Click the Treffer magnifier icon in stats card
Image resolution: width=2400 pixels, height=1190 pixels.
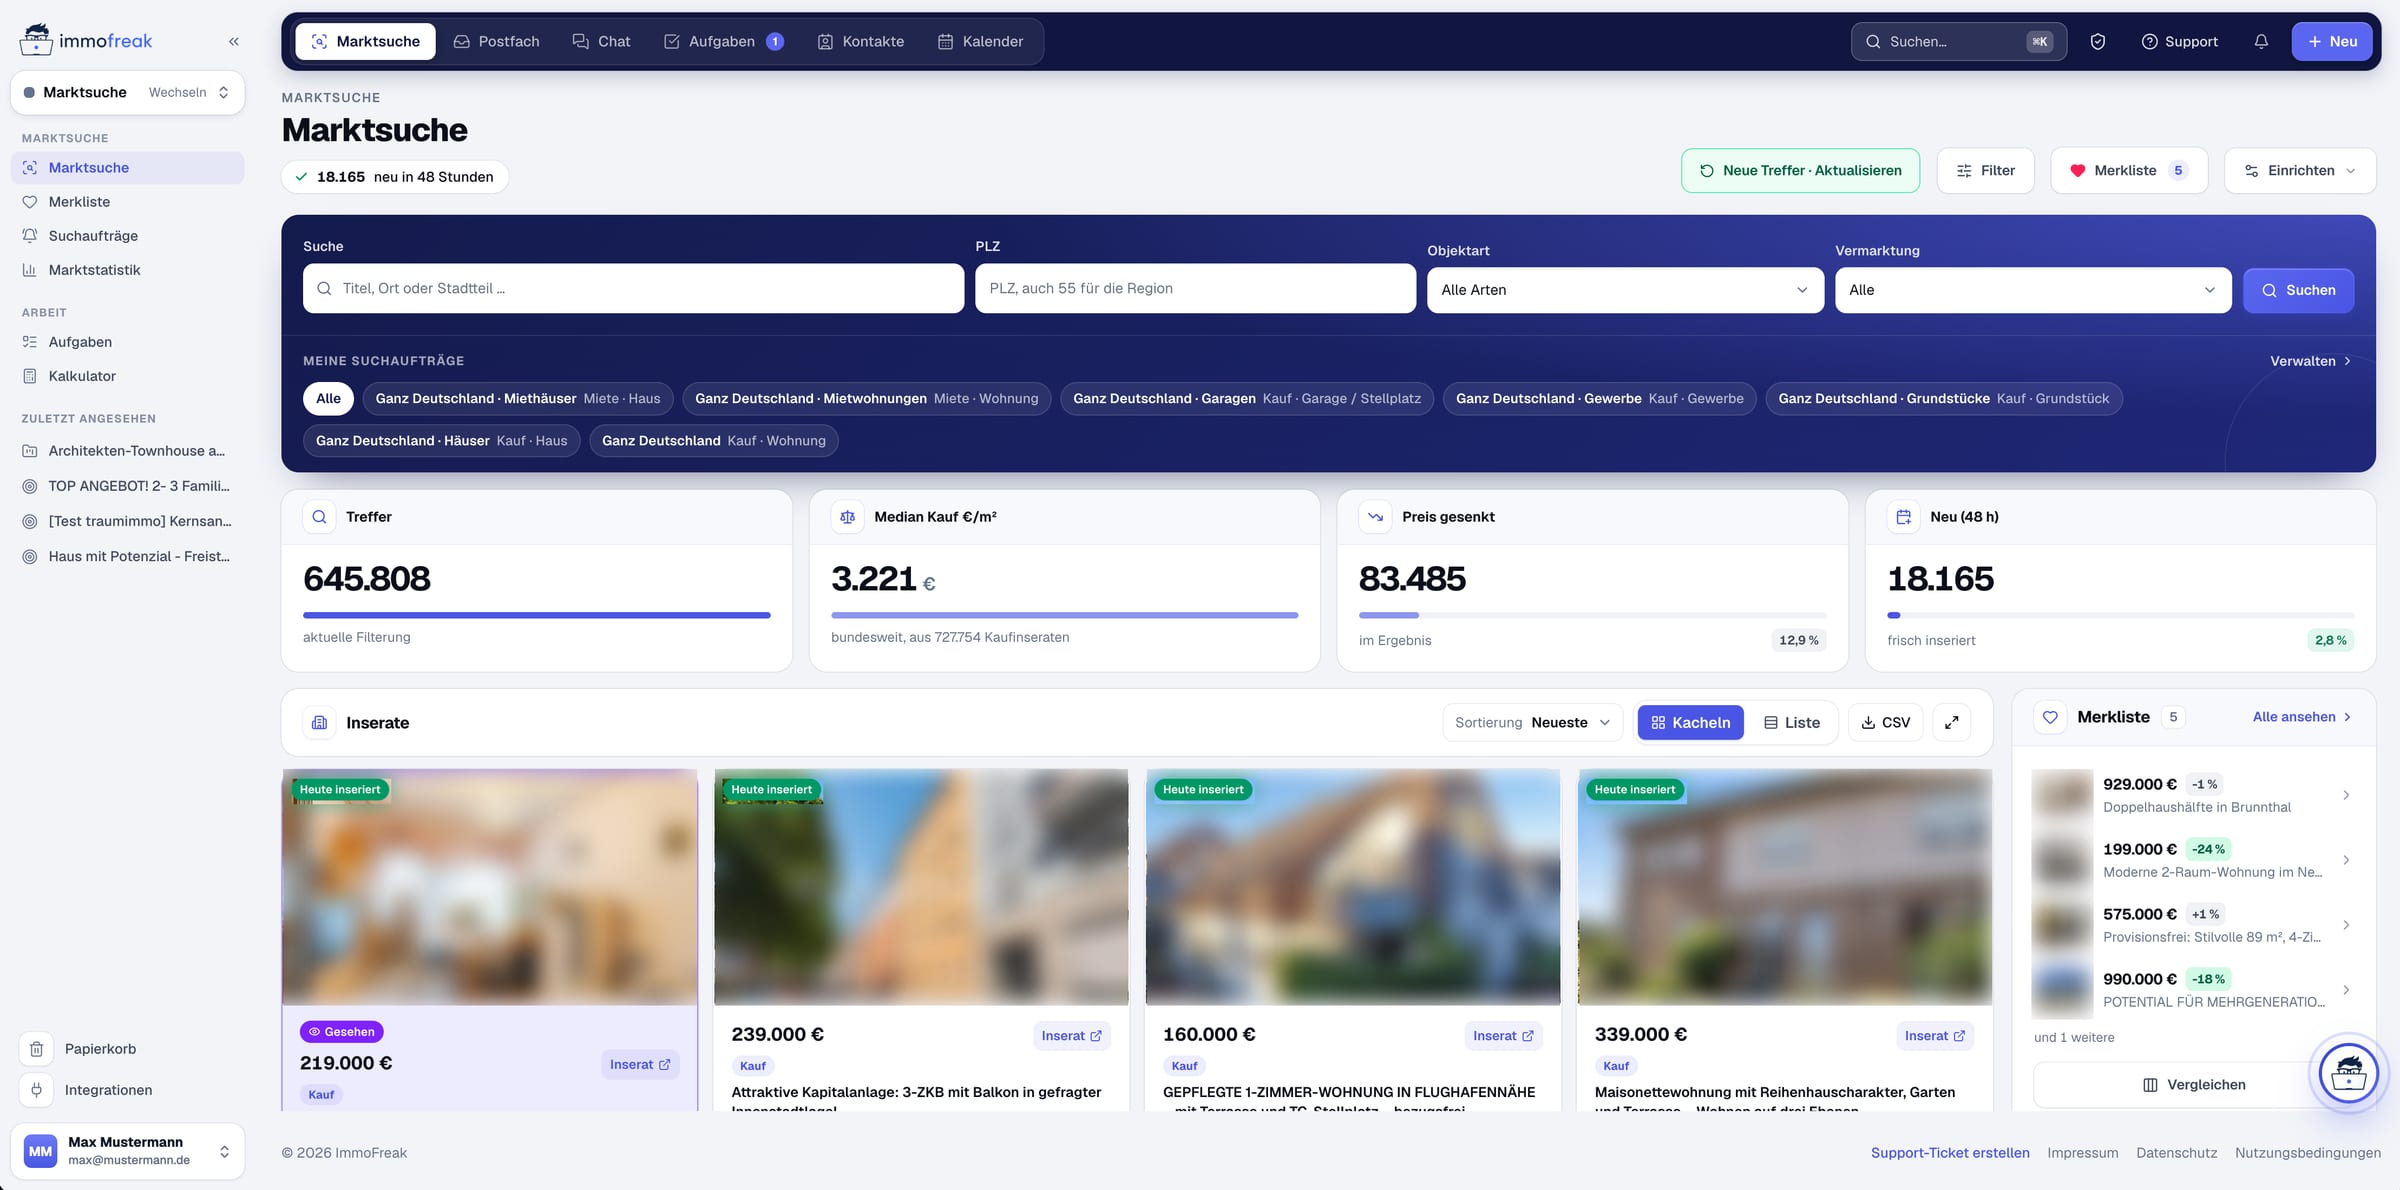coord(320,517)
